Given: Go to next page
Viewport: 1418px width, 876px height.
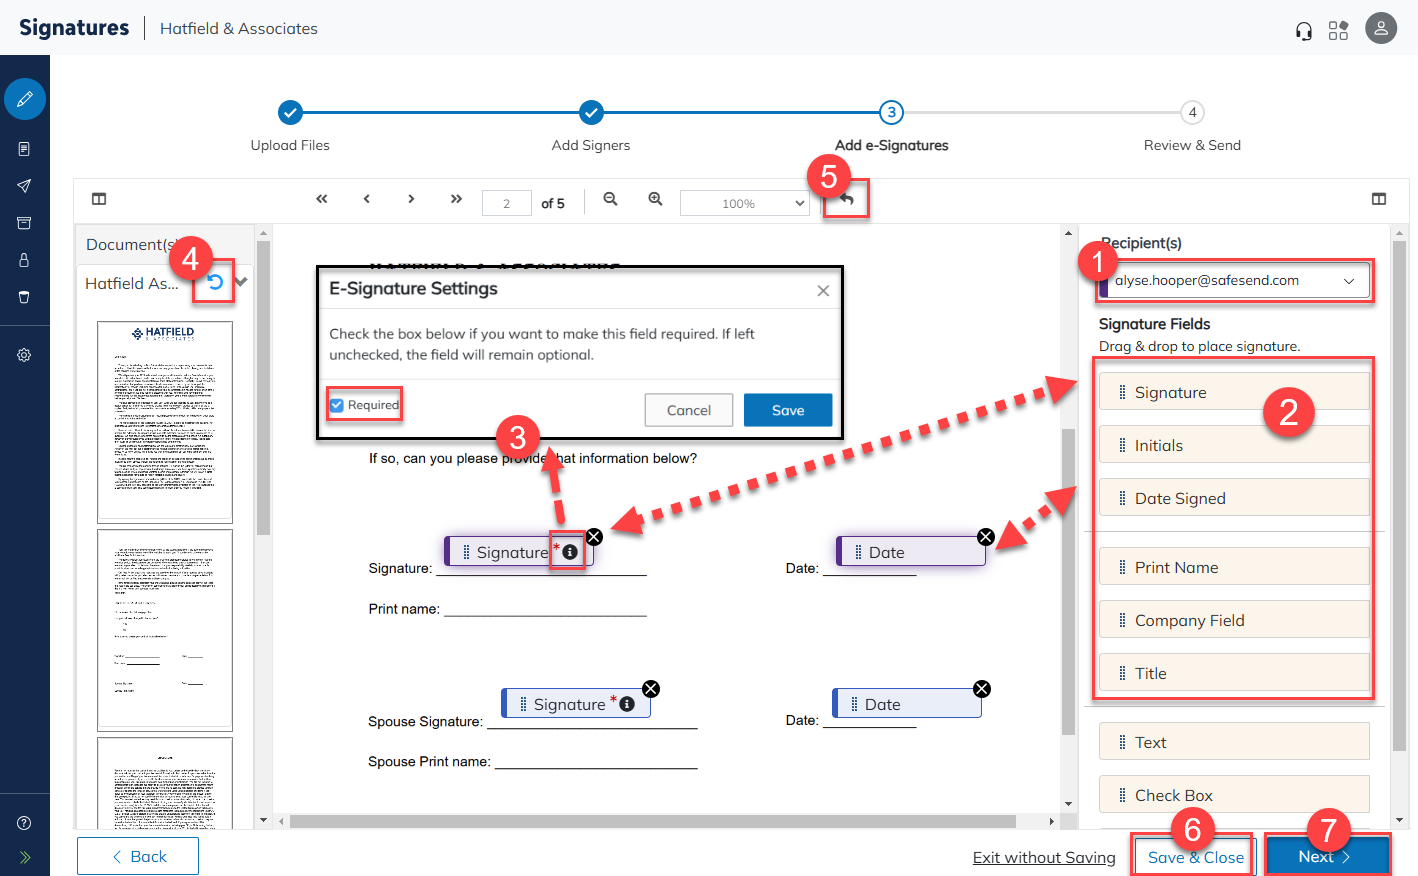Looking at the screenshot, I should (411, 199).
